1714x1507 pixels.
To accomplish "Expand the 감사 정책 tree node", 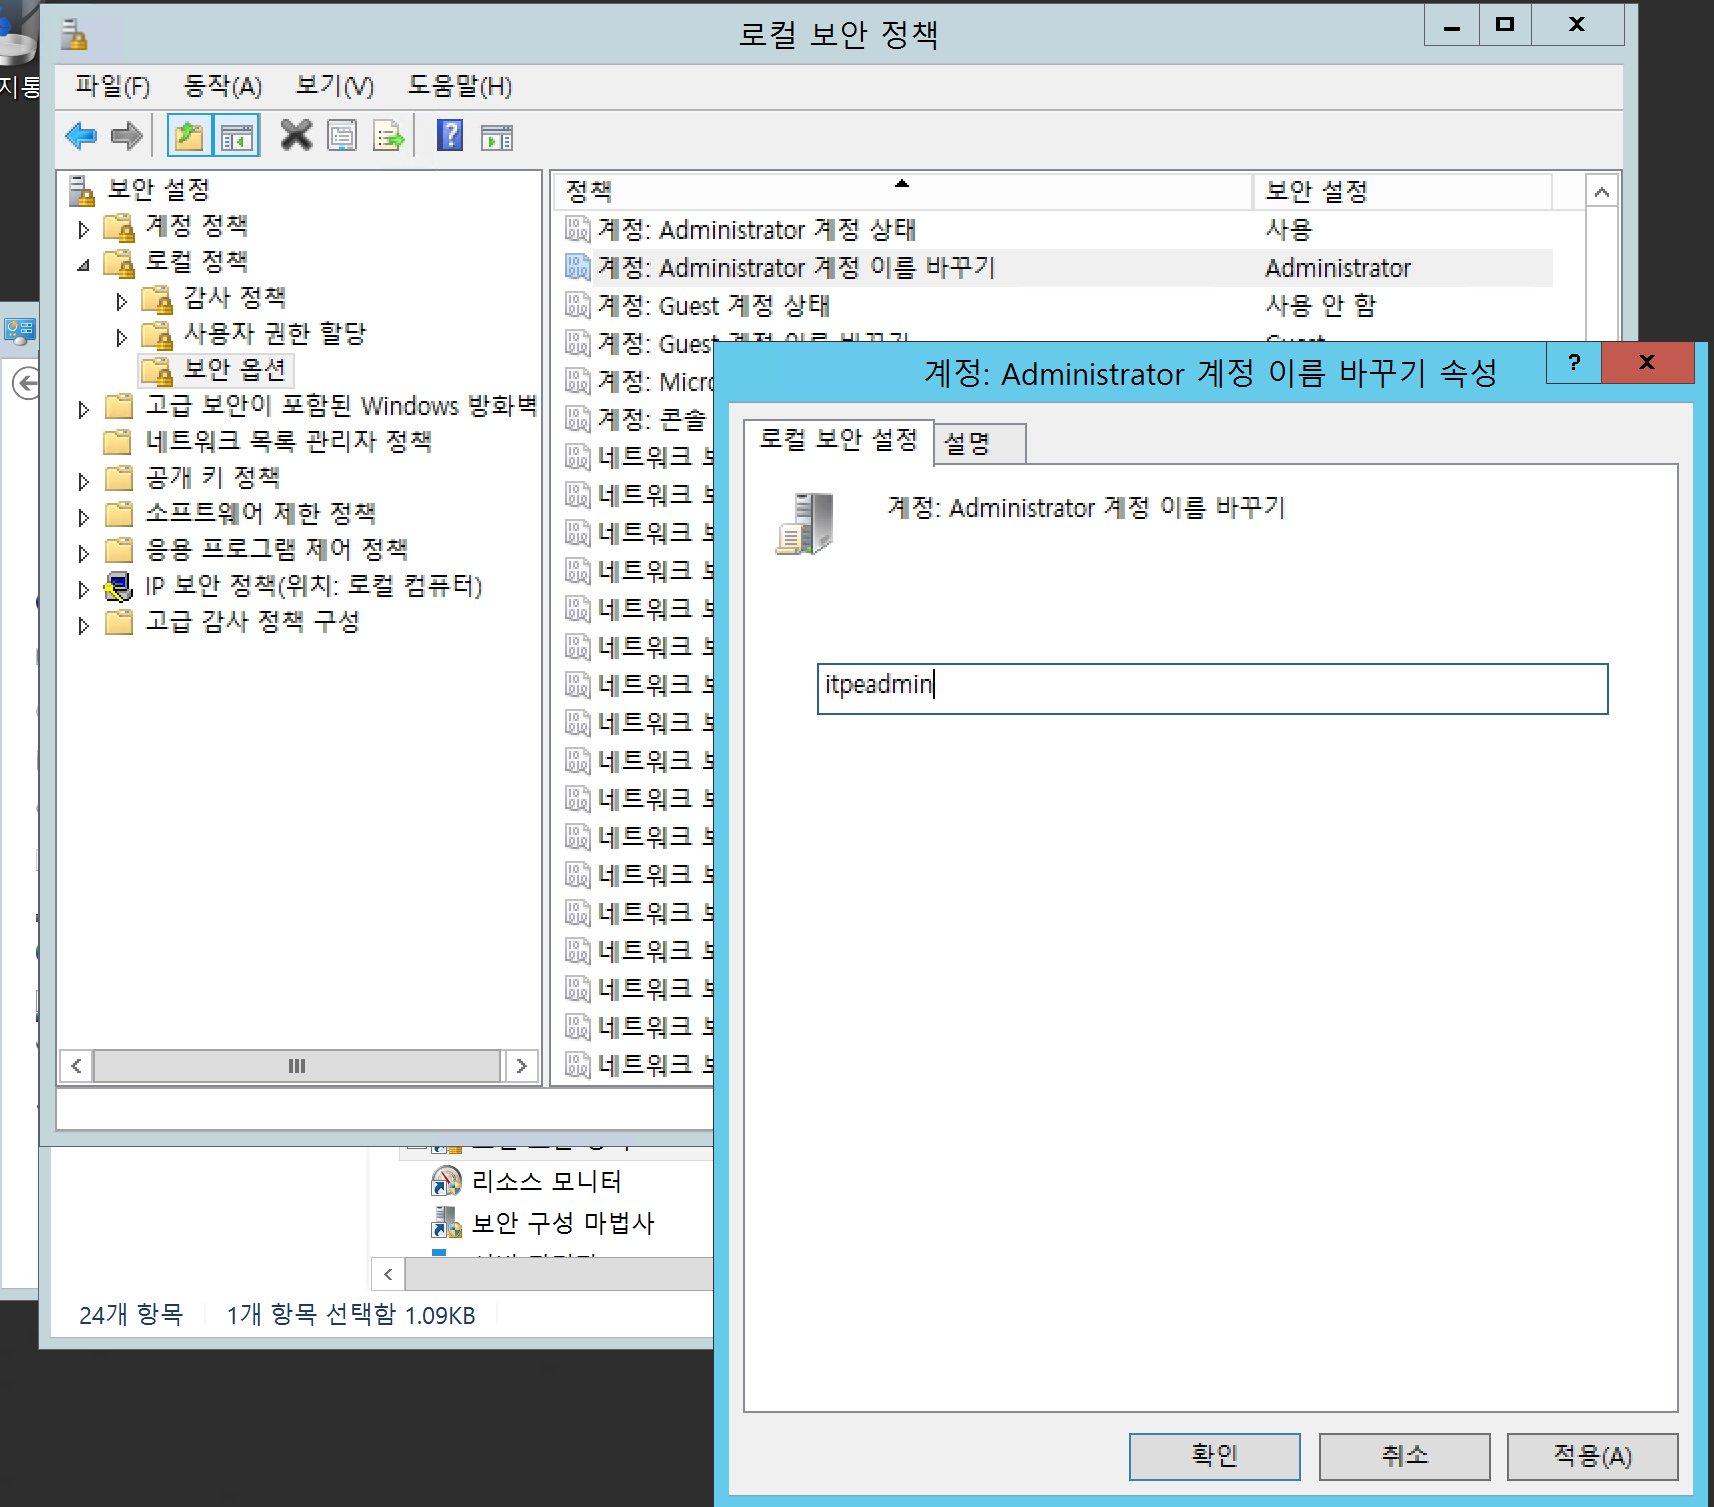I will (122, 301).
